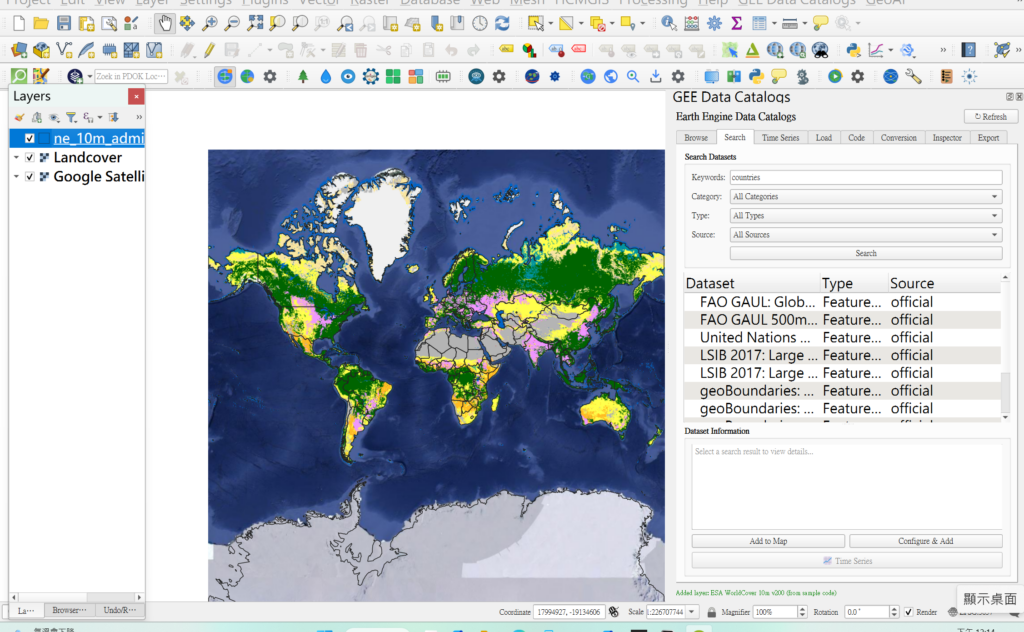The width and height of the screenshot is (1024, 632).
Task: Open the Identify Features tool
Action: point(668,22)
